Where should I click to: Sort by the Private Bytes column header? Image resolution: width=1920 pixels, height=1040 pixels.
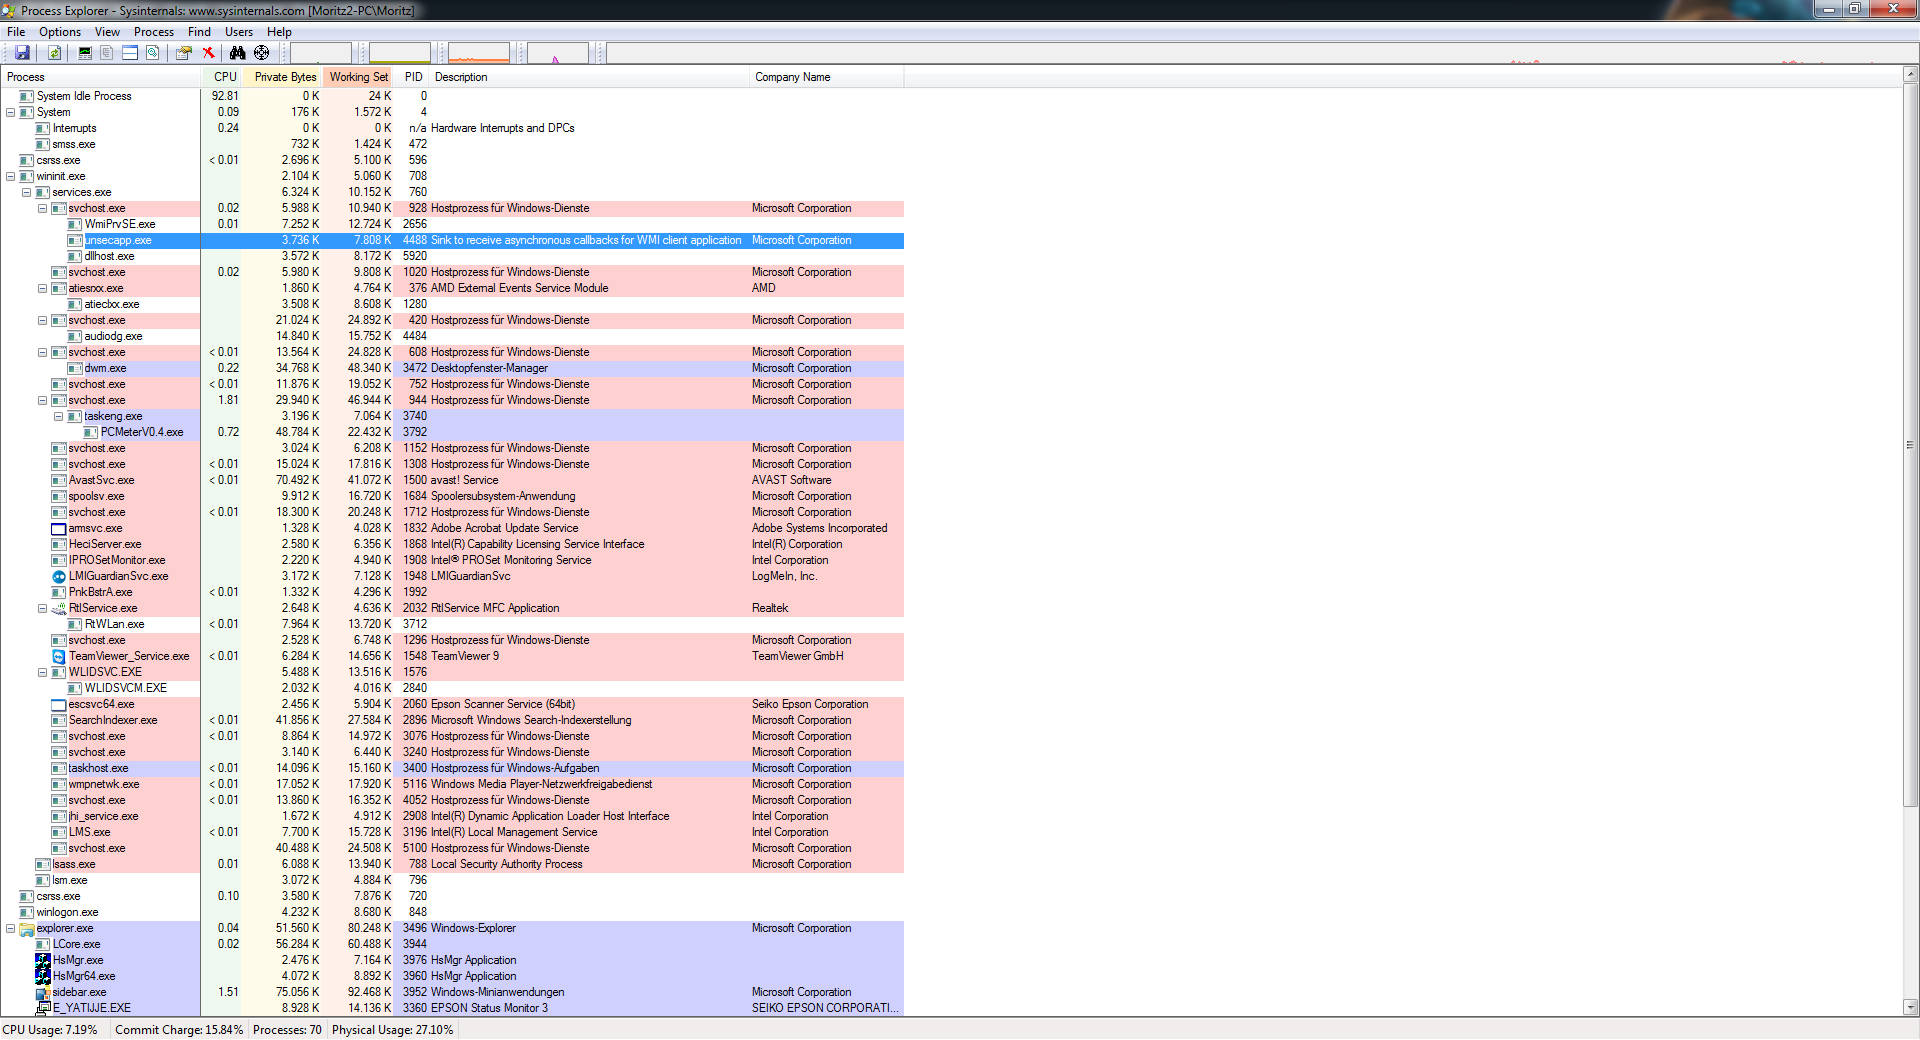tap(282, 77)
